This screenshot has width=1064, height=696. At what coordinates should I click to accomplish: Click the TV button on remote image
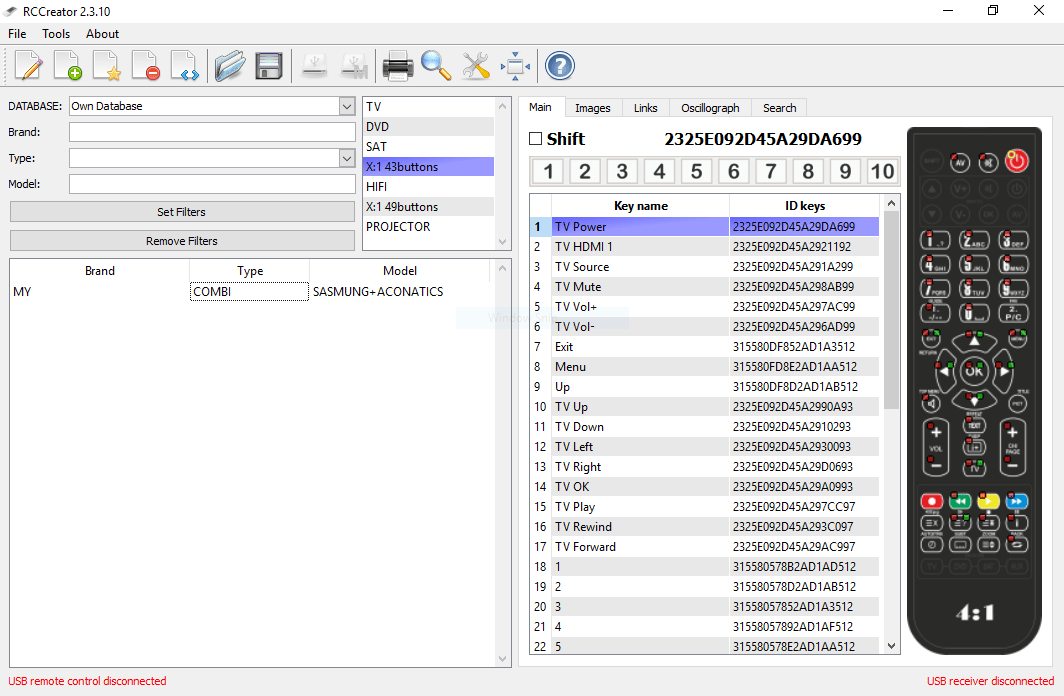pyautogui.click(x=974, y=467)
